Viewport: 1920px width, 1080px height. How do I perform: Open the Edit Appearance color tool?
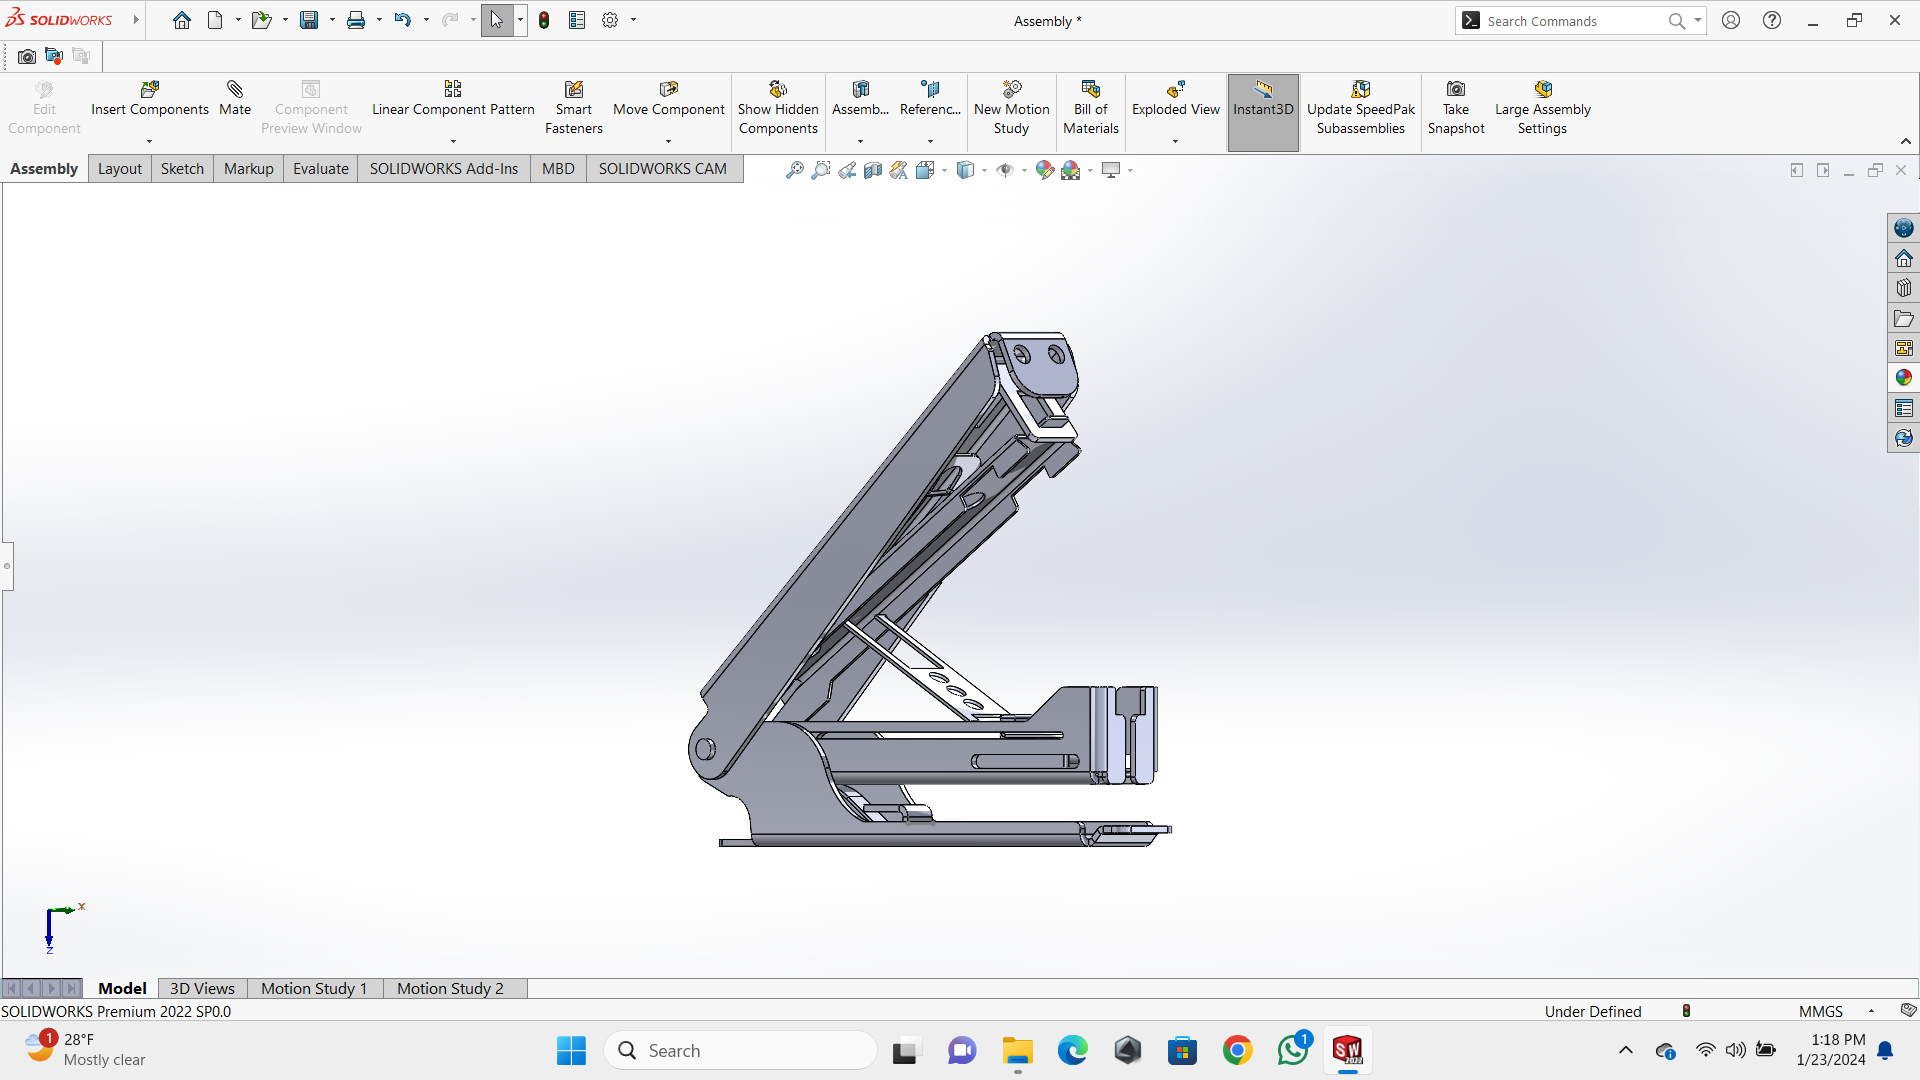[1044, 170]
